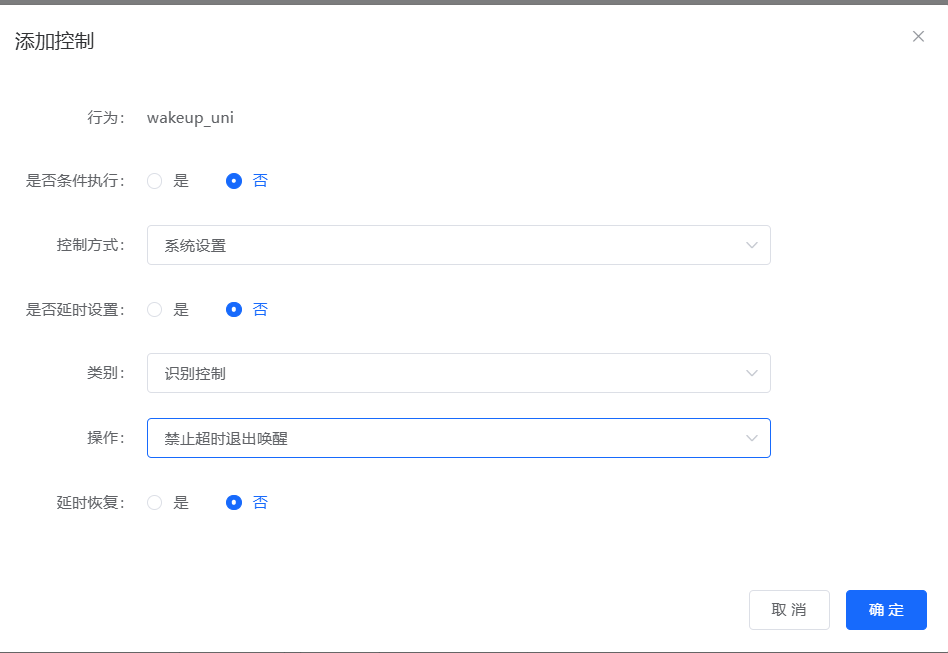Select the 否 radio button for 是否条件执行
The image size is (948, 653).
[x=234, y=181]
